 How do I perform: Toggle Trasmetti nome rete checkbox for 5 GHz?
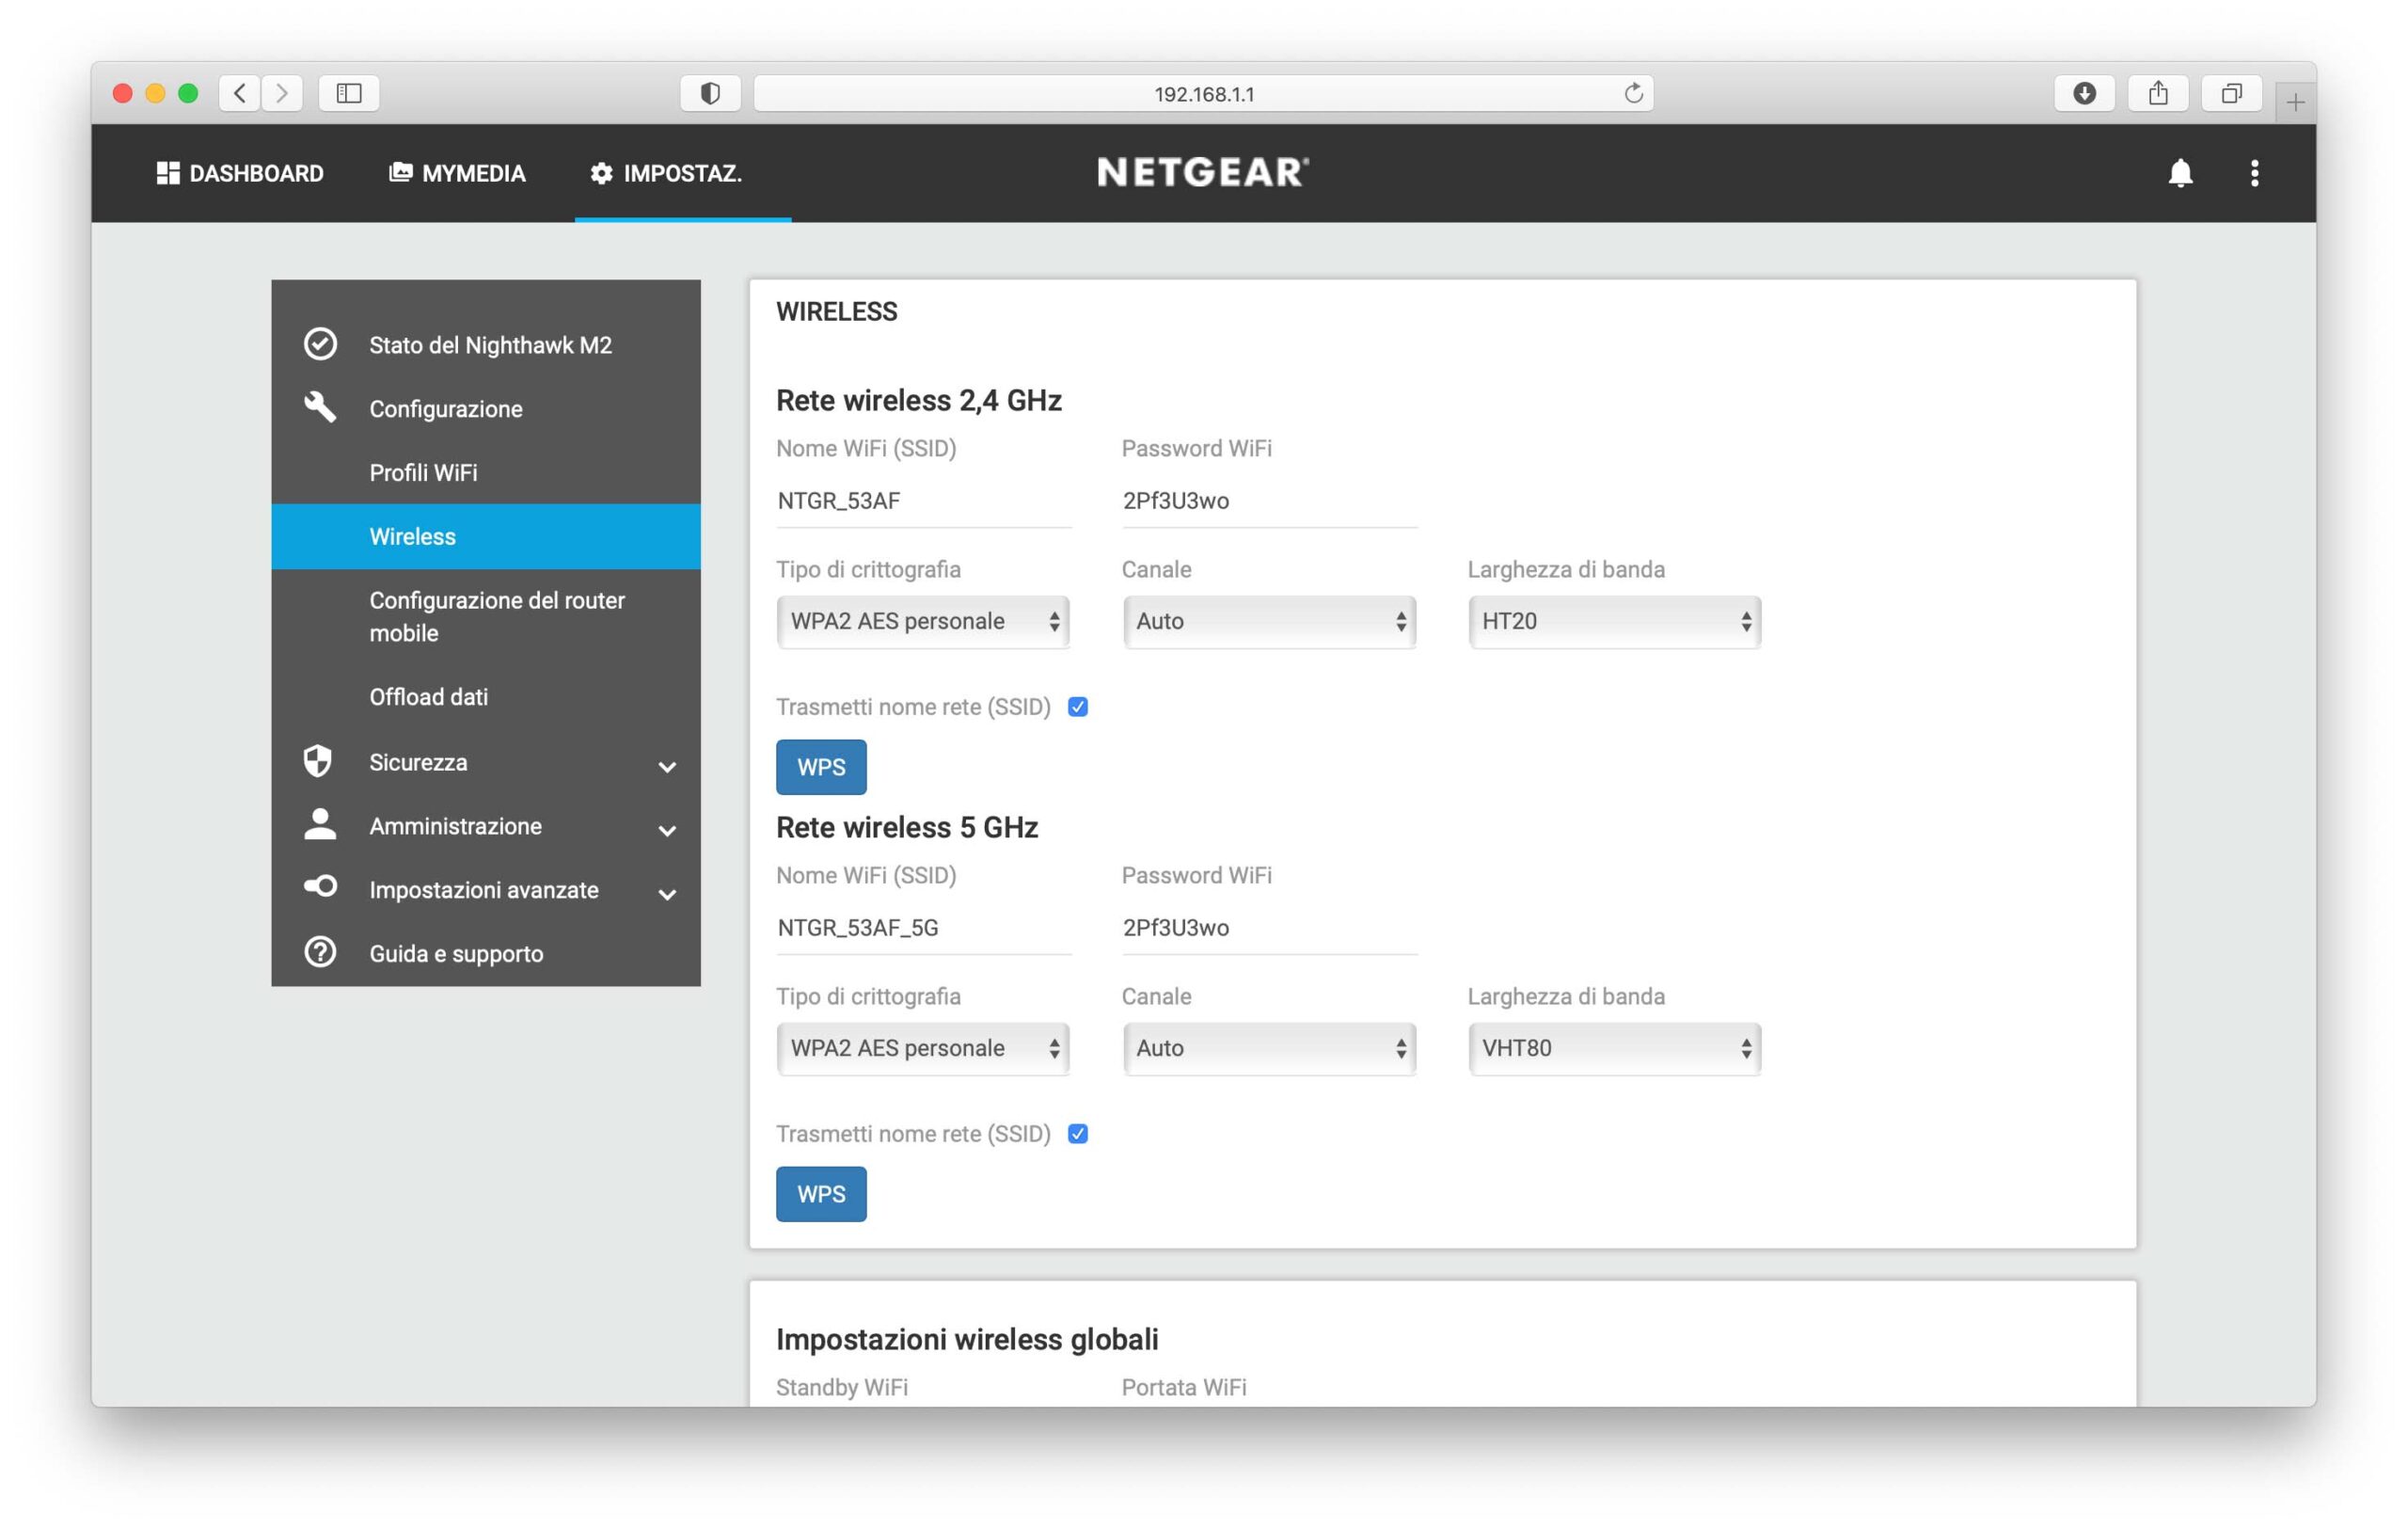tap(1077, 1134)
